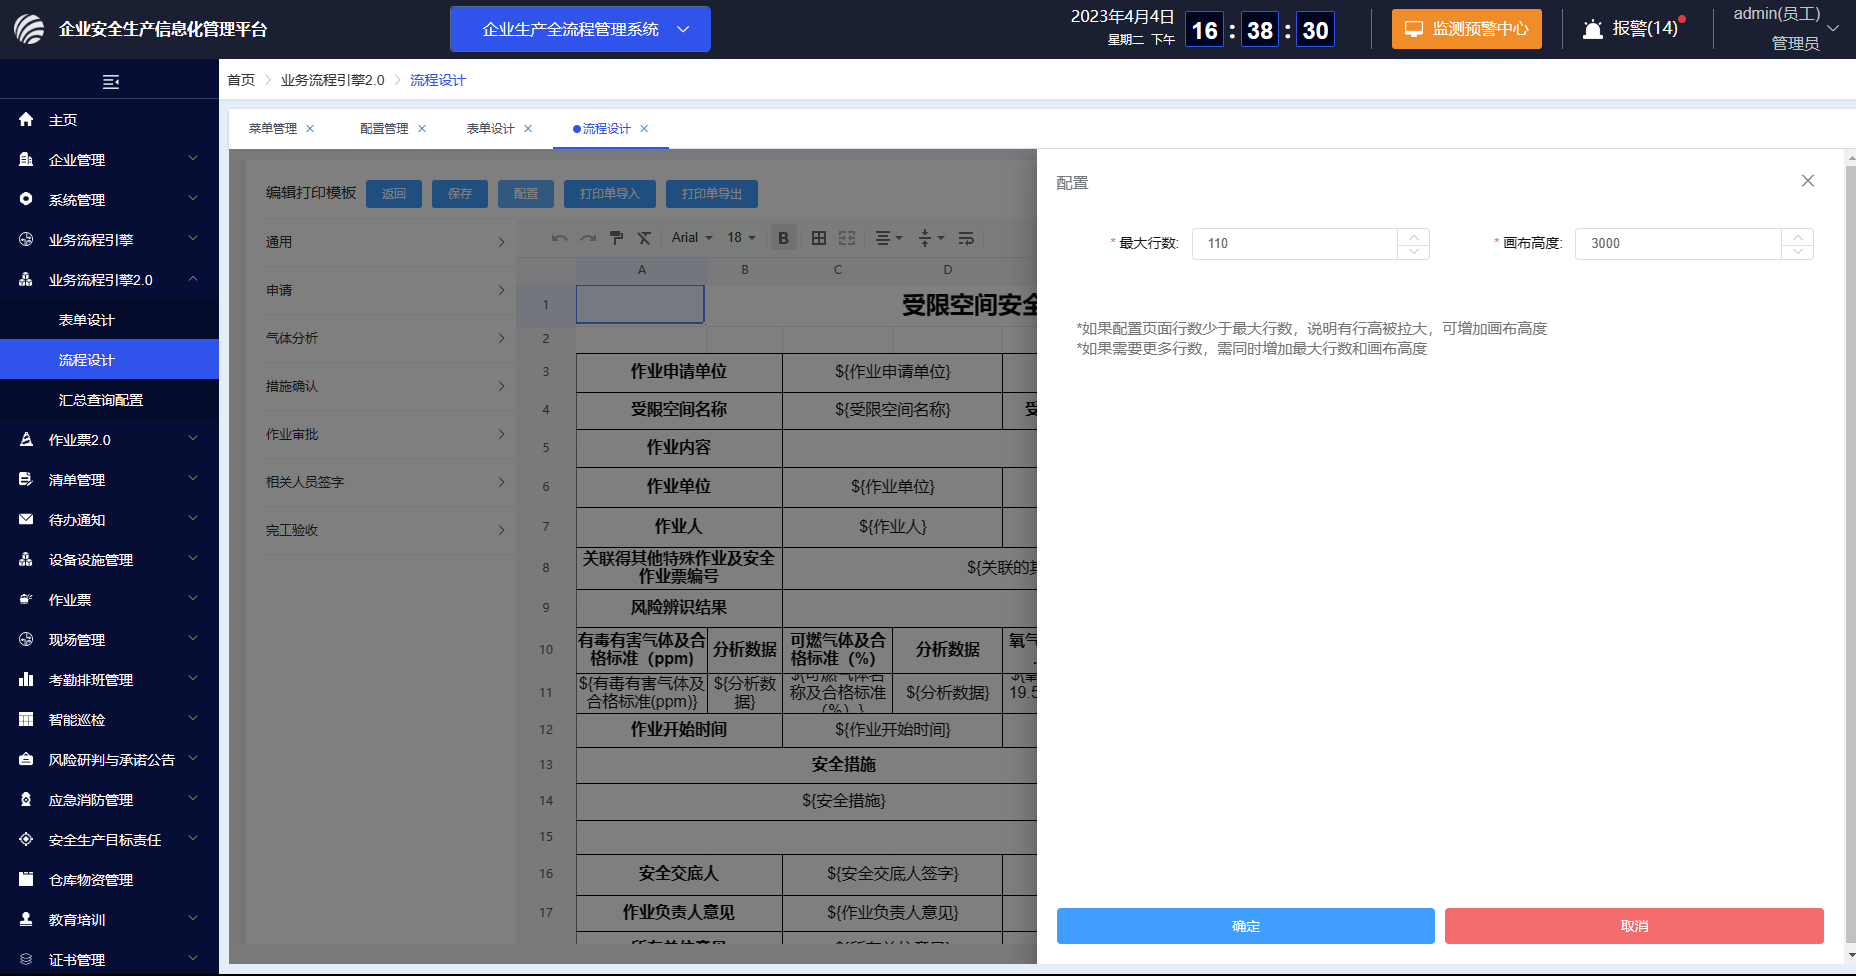Toggle bold formatting
1856x976 pixels.
click(783, 238)
